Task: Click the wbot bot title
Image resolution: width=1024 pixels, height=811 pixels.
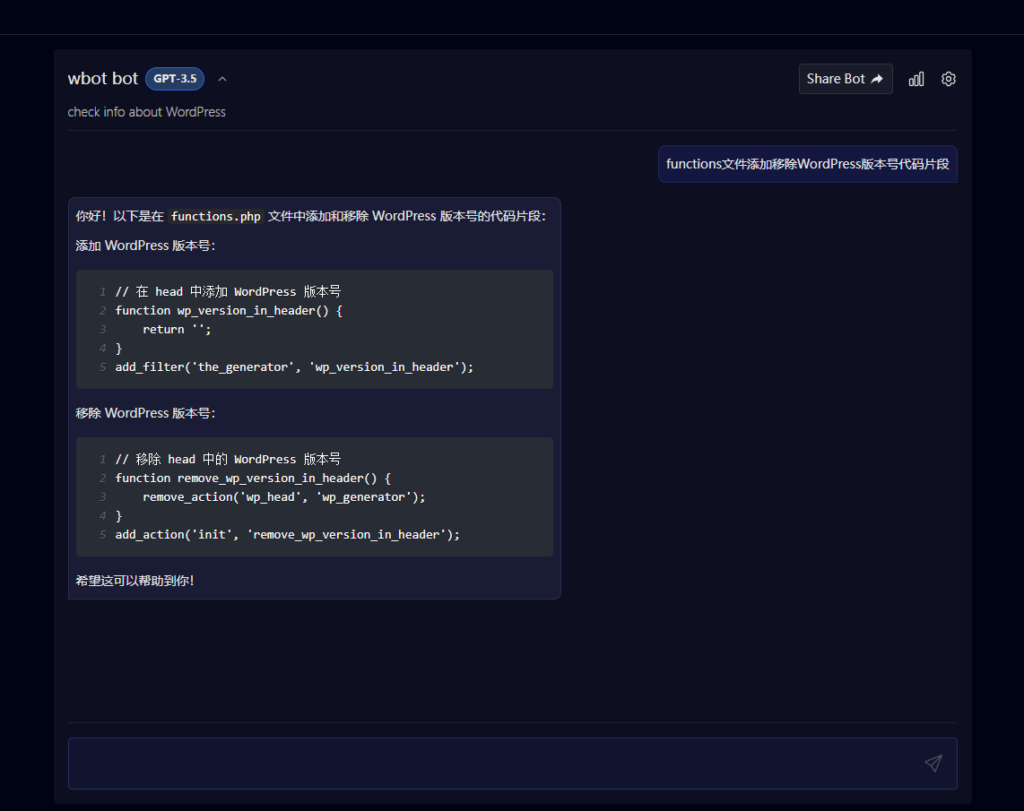Action: pyautogui.click(x=103, y=79)
